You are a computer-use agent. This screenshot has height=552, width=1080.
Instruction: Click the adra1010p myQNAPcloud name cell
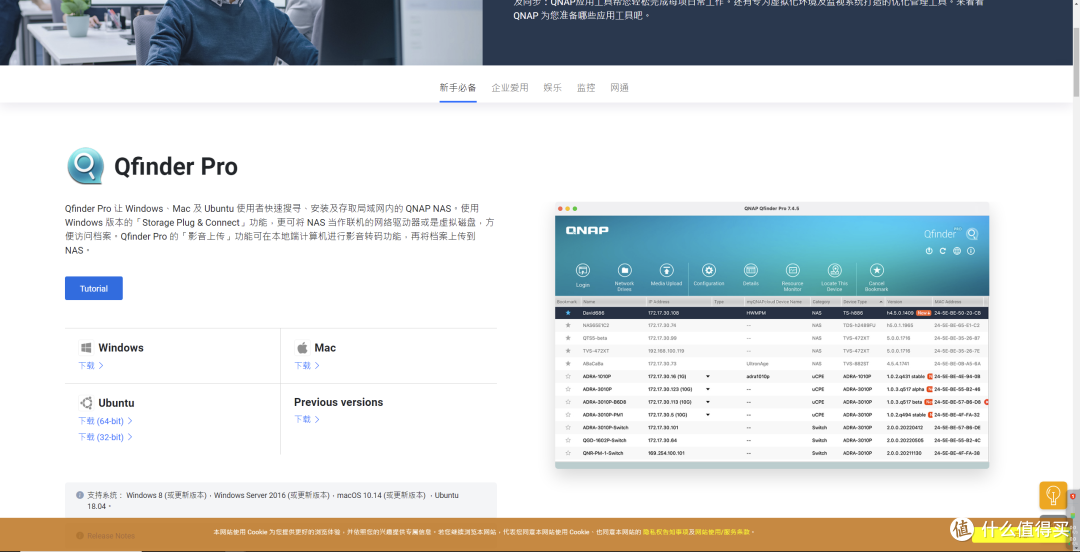coord(758,377)
